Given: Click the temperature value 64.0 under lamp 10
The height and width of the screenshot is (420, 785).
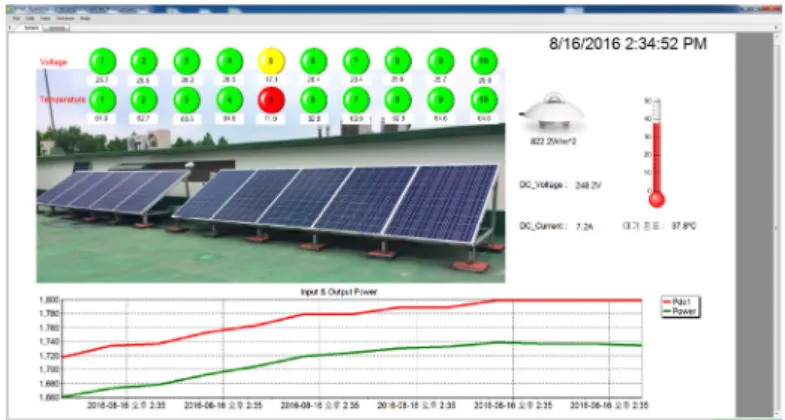Looking at the screenshot, I should (484, 119).
